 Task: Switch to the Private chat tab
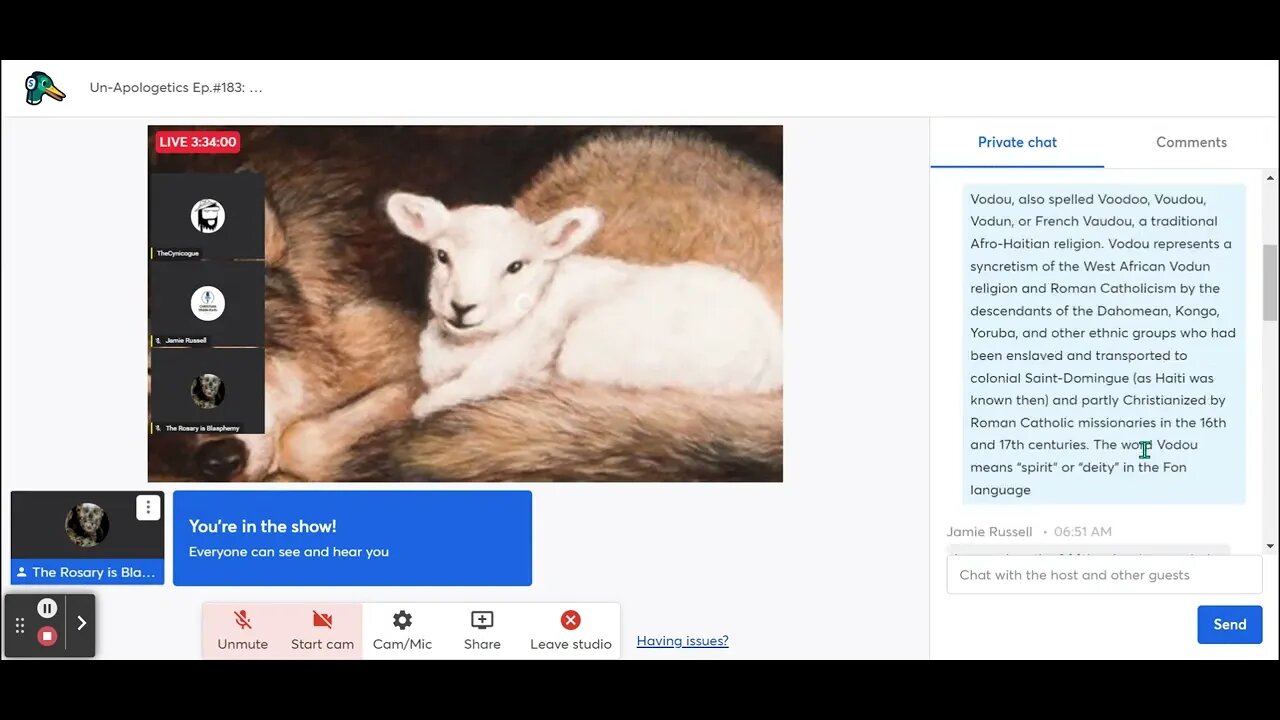click(1017, 142)
